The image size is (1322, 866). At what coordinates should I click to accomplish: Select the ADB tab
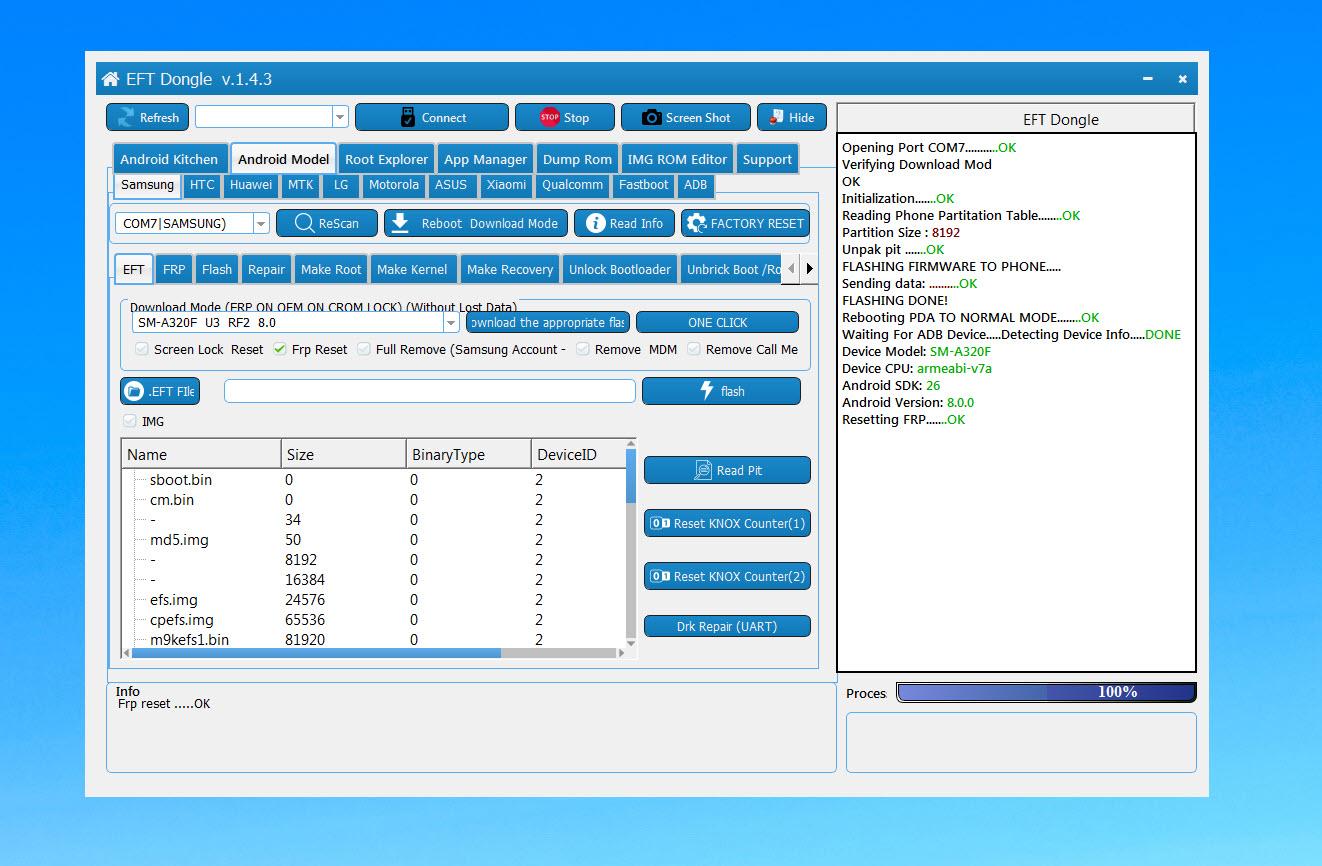point(695,184)
